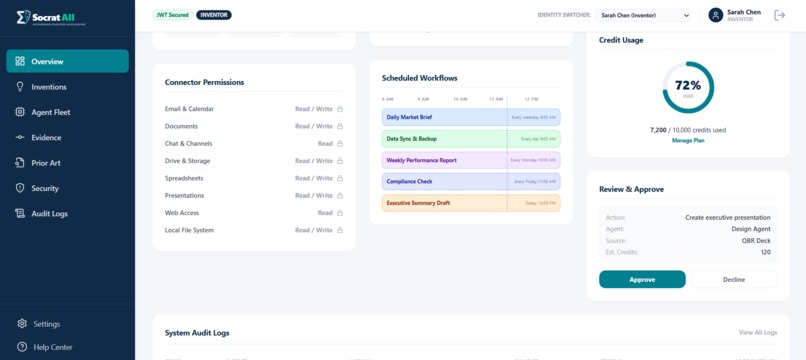Image resolution: width=806 pixels, height=360 pixels.
Task: Click Est. Credits value 120
Action: click(766, 252)
